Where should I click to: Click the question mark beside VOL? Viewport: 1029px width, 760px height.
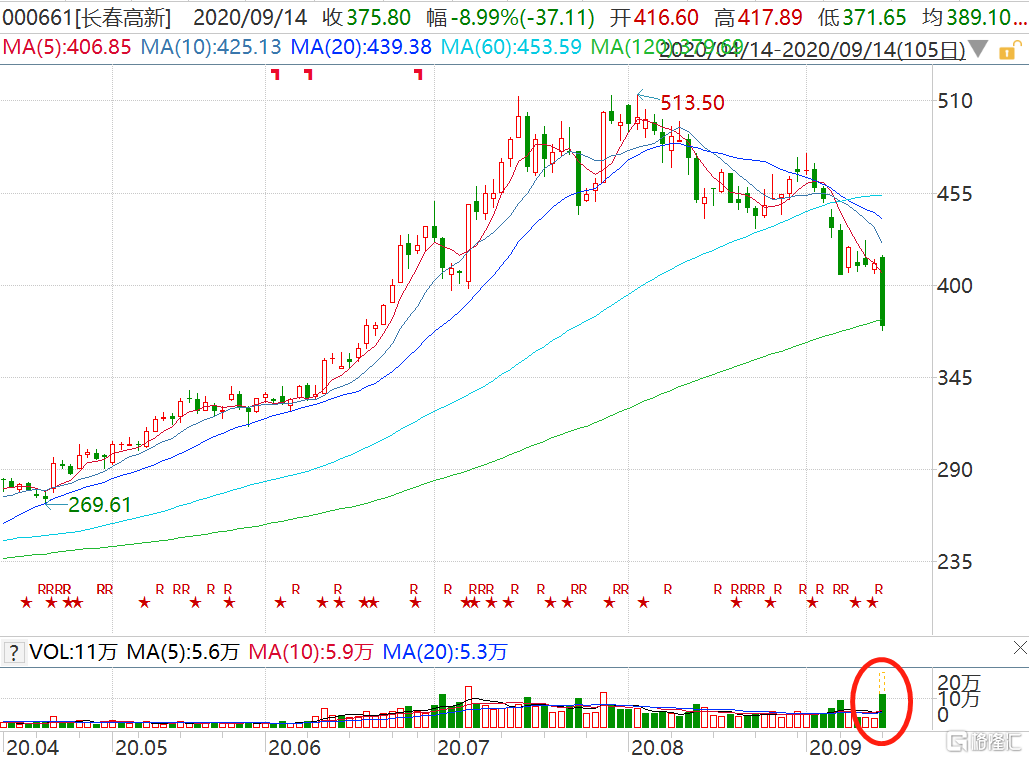(13, 653)
